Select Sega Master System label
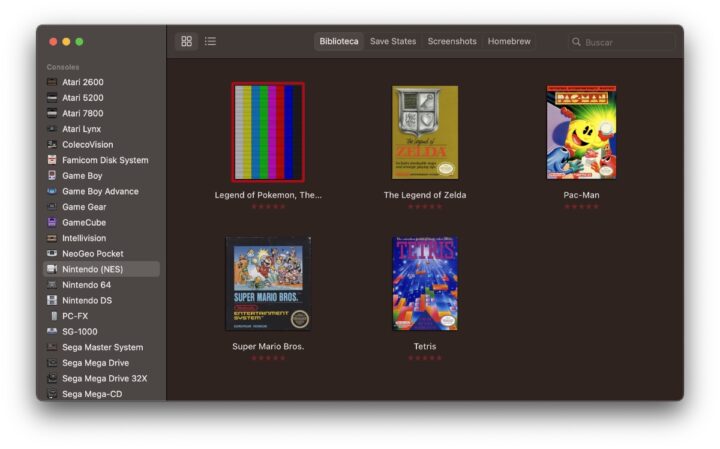 tap(103, 348)
